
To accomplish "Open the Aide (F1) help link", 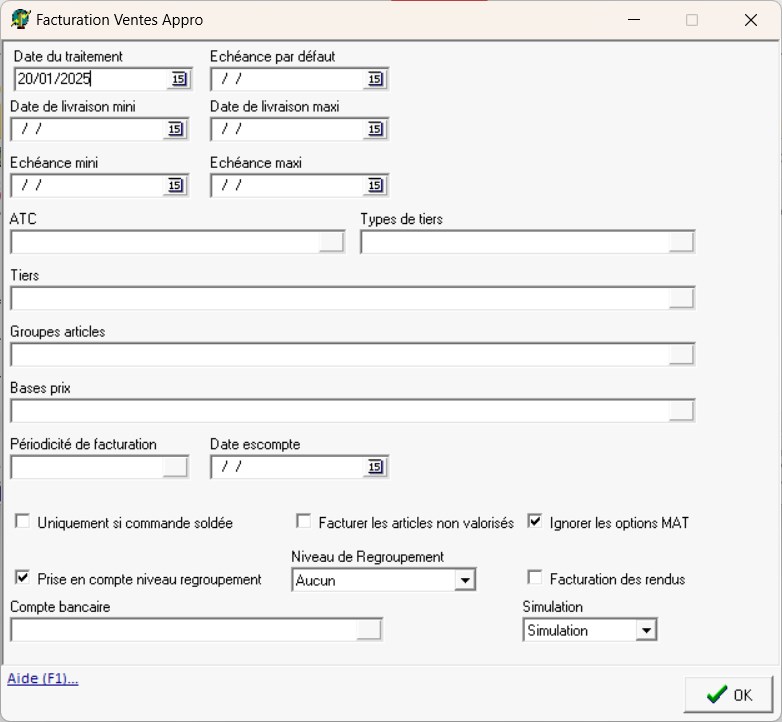I will (43, 679).
